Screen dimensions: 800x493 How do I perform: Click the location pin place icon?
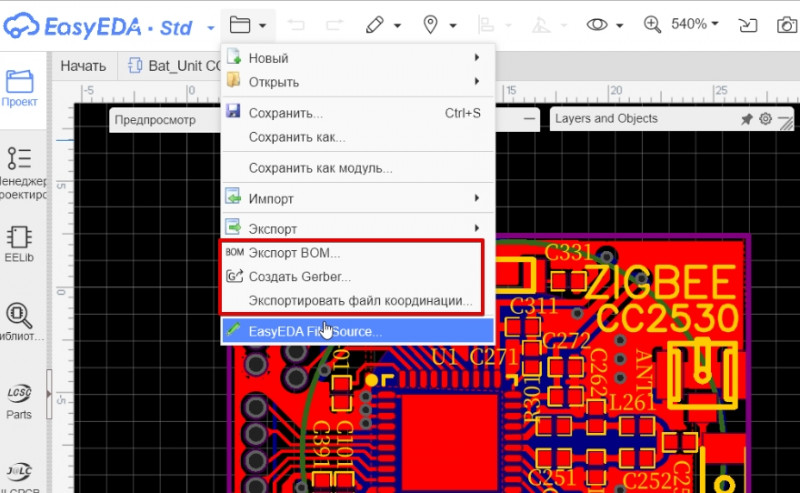[431, 24]
